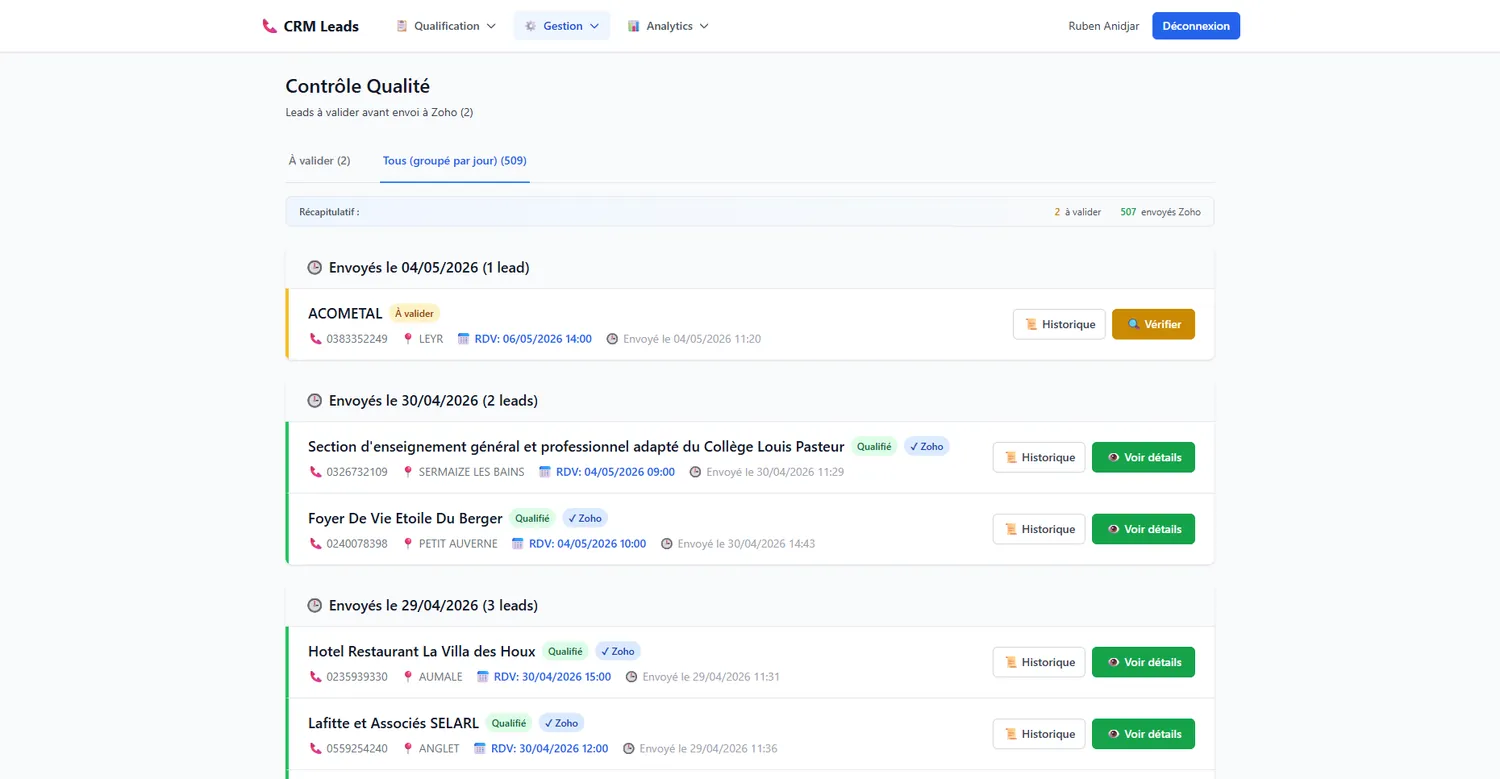
Task: Open the Qualification menu
Action: 446,26
